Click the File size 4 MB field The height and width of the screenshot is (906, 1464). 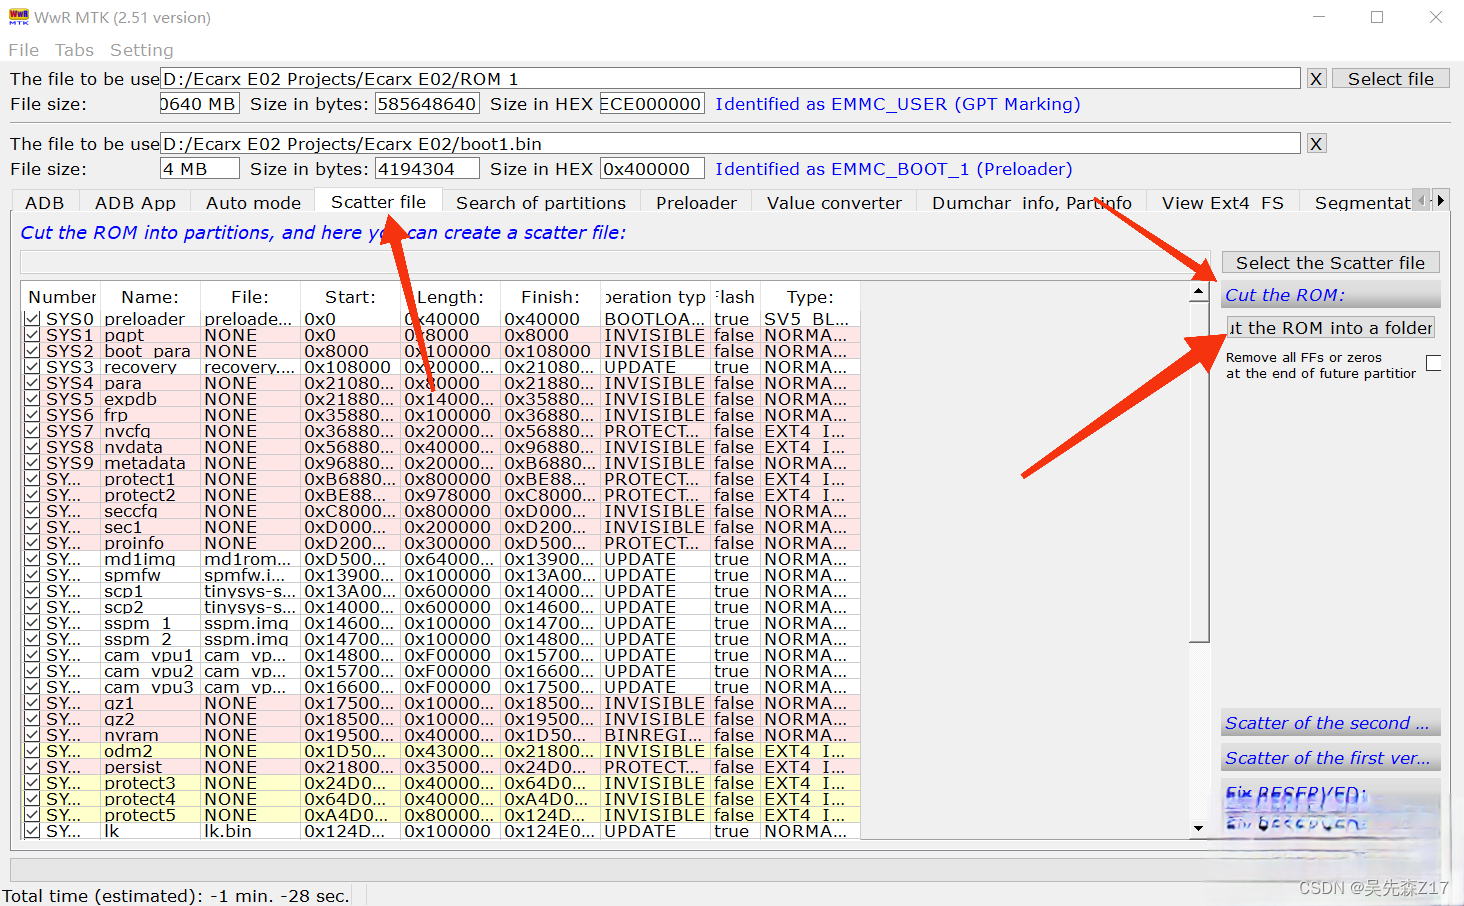[199, 169]
